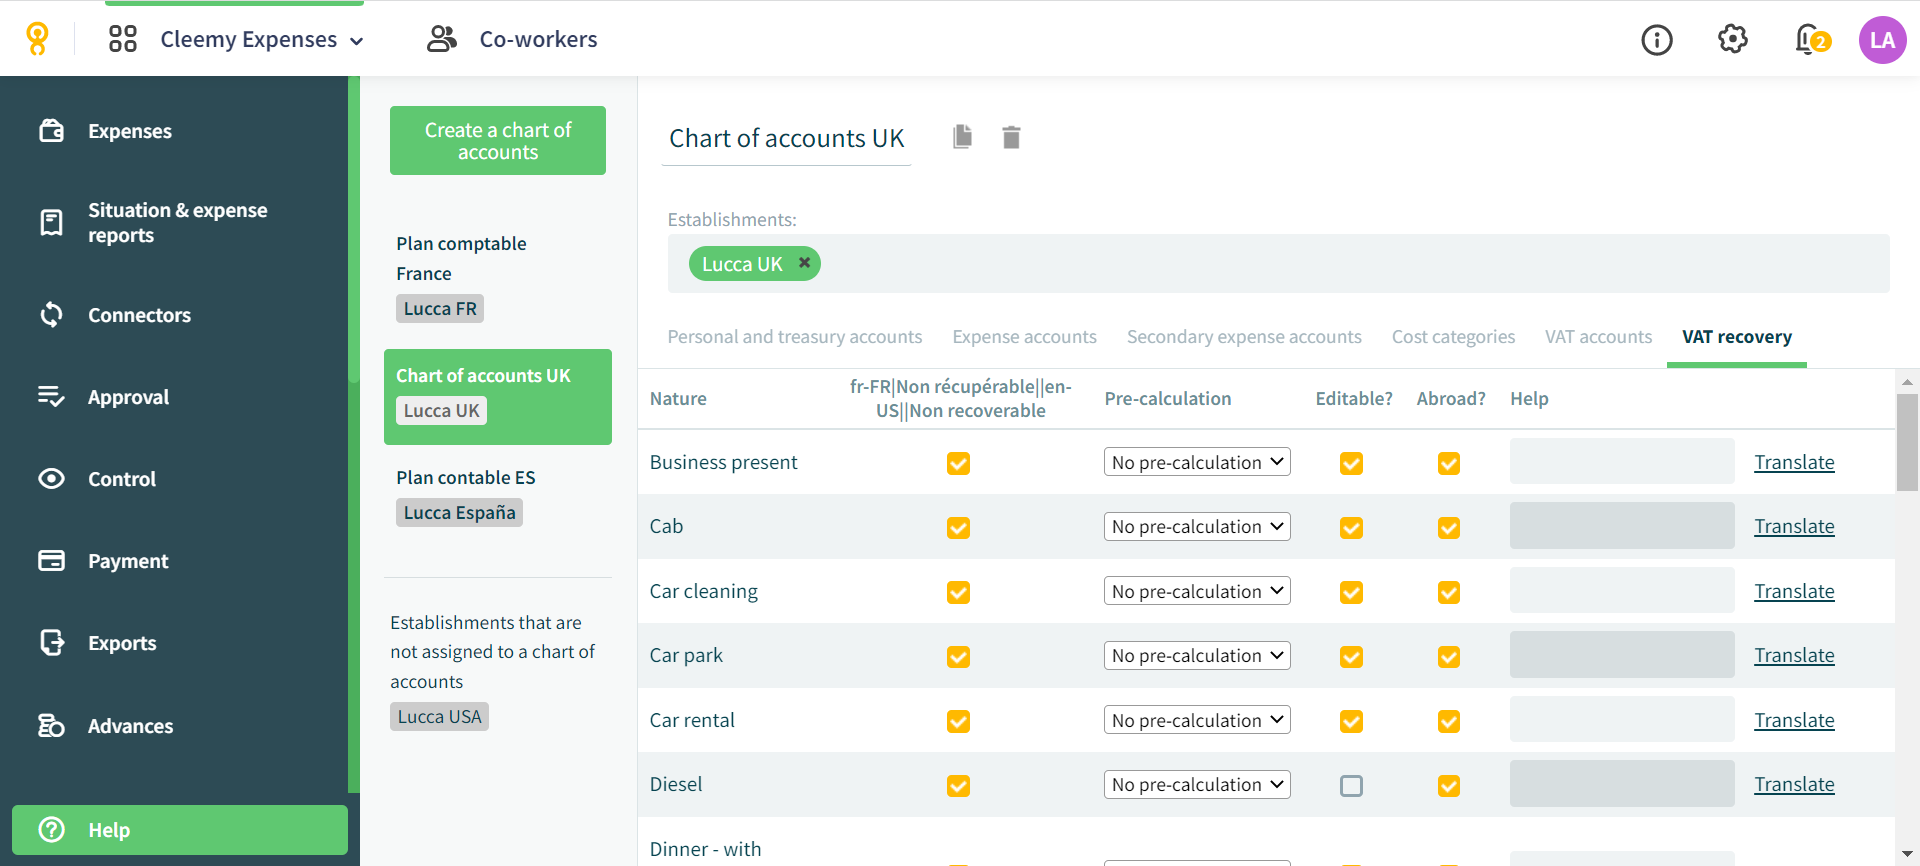This screenshot has height=866, width=1920.
Task: Click Translate link for Car cleaning
Action: coord(1794,591)
